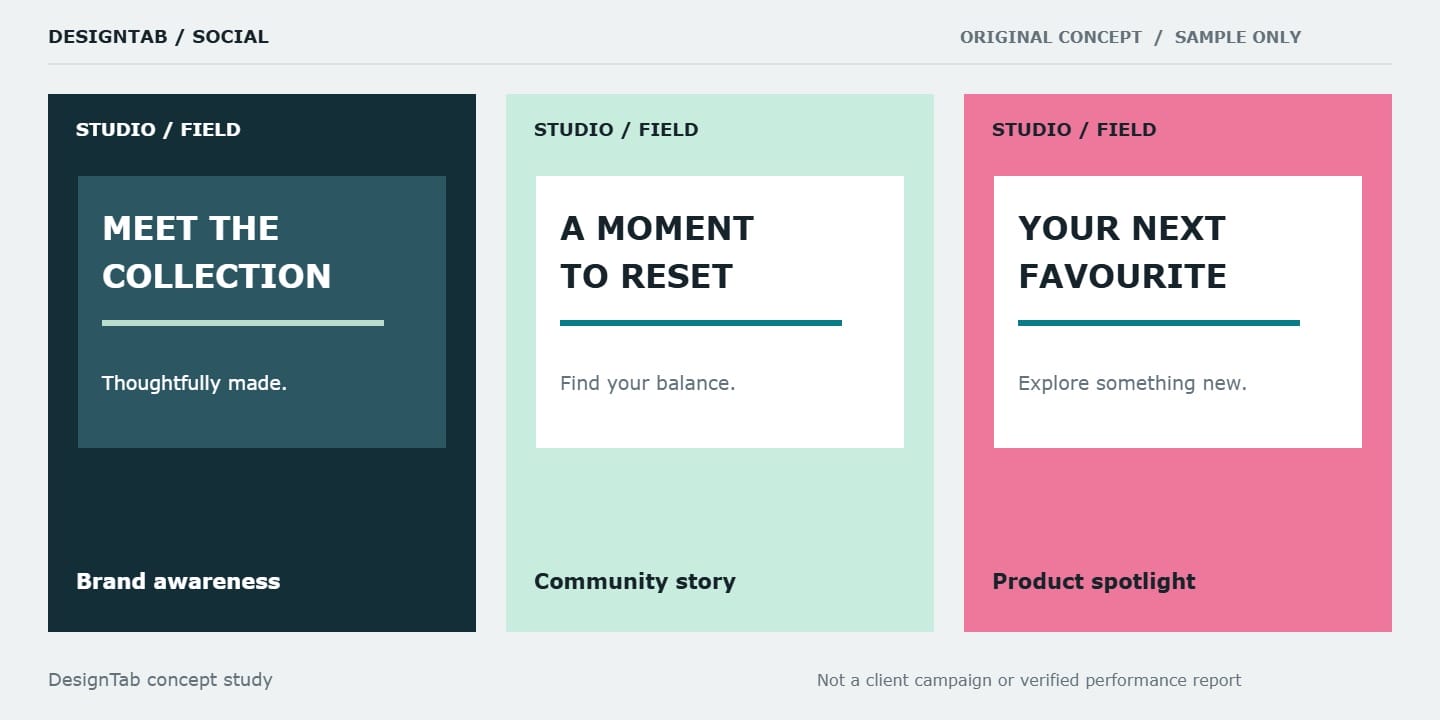
Task: Click the "DESIGNTAB / SOCIAL" header title
Action: coord(158,37)
